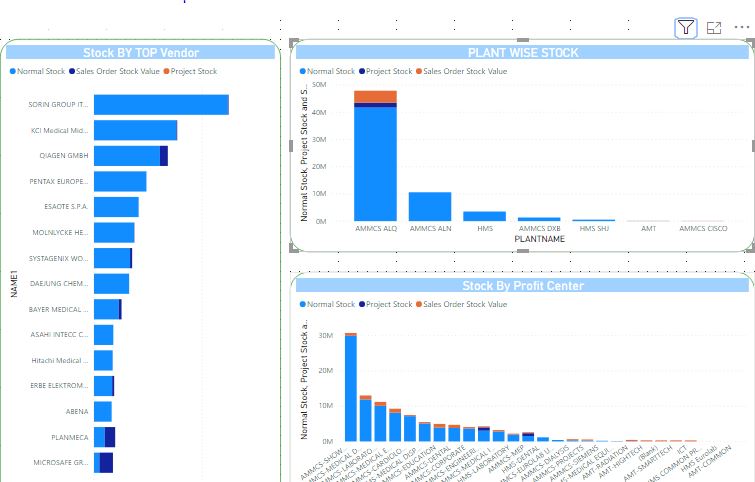The width and height of the screenshot is (755, 482).
Task: Select the QIAGEN GMBH bar
Action: point(131,156)
